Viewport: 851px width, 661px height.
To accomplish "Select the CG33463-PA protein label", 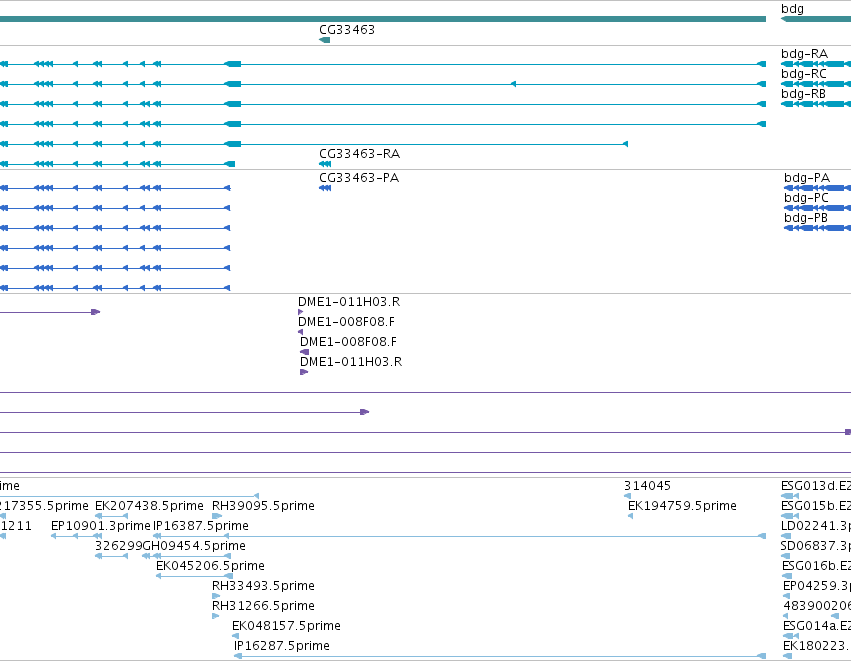I will [359, 178].
